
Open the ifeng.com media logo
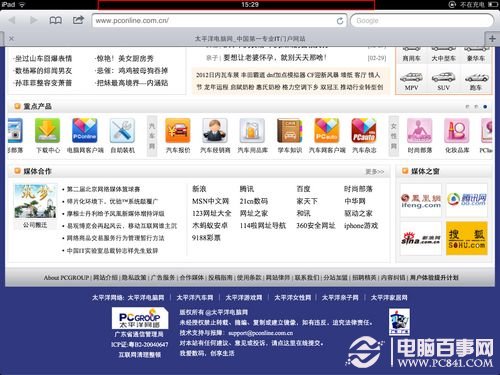coord(421,201)
